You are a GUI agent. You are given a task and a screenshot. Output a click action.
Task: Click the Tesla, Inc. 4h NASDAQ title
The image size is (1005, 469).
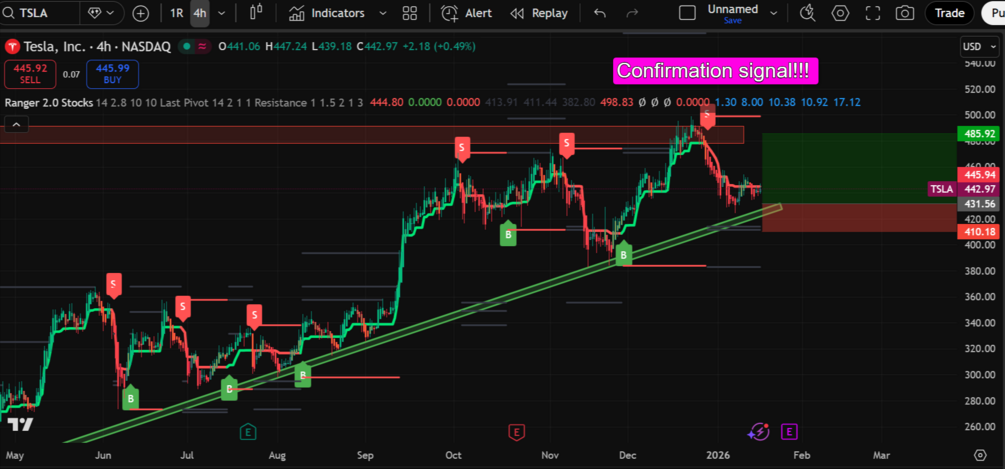point(97,46)
